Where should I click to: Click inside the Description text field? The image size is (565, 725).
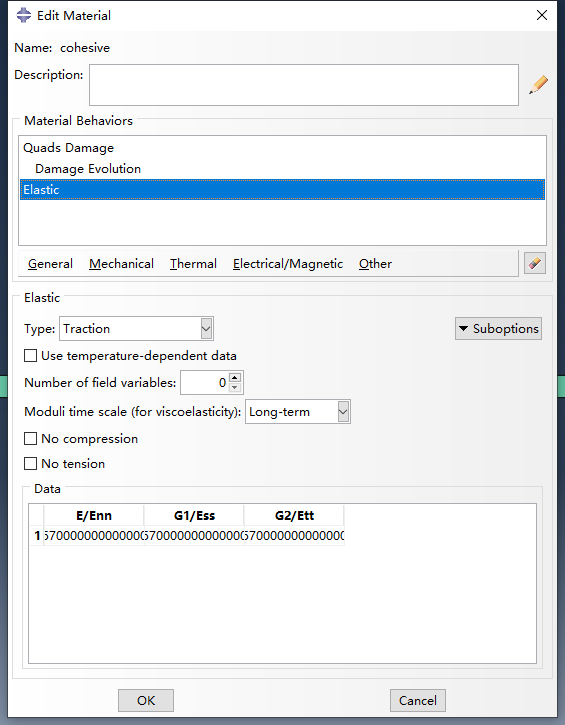(x=304, y=85)
